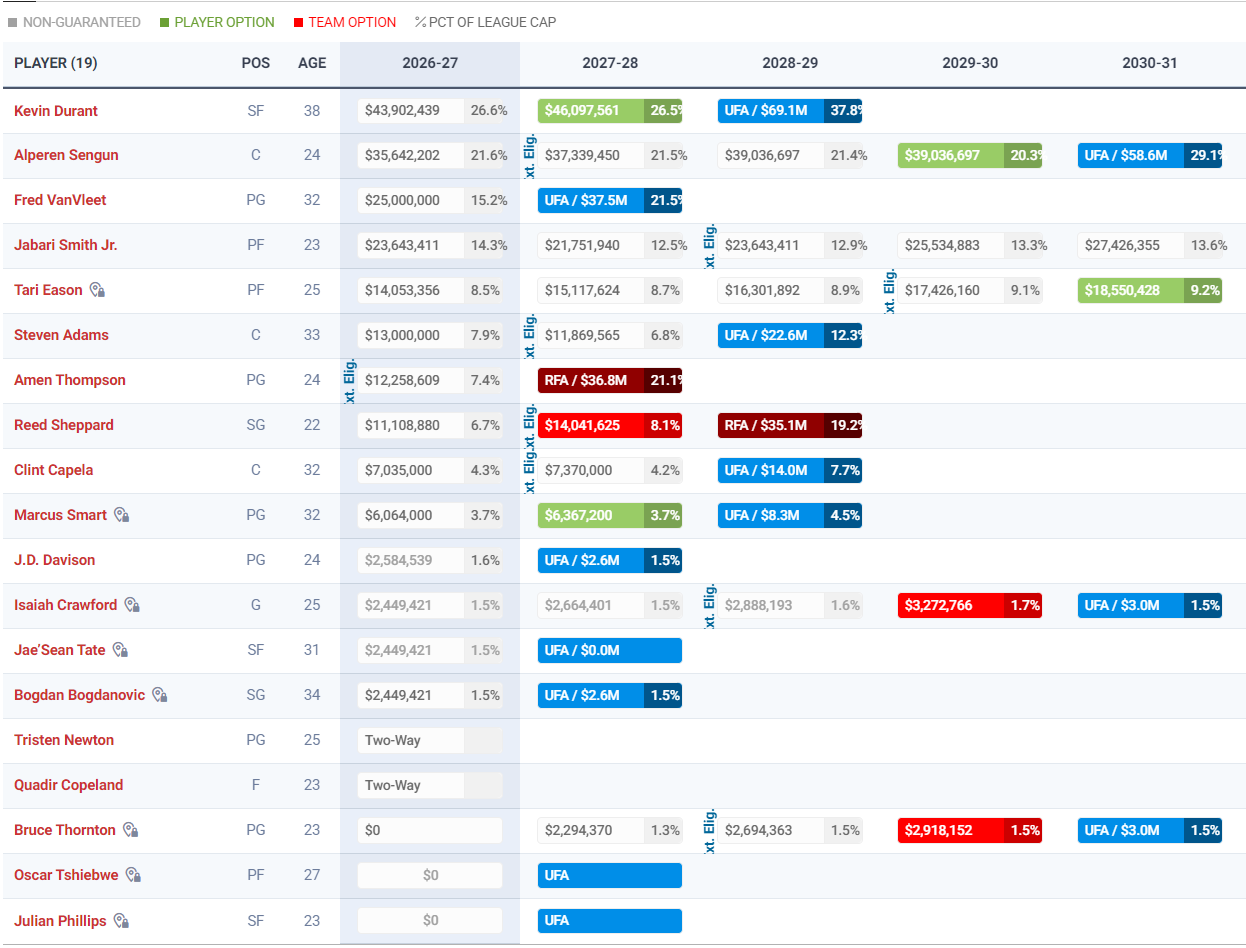Viewport: 1246px width, 948px height.
Task: Click the PCT OF LEAGUE CAP legend label
Action: click(492, 22)
